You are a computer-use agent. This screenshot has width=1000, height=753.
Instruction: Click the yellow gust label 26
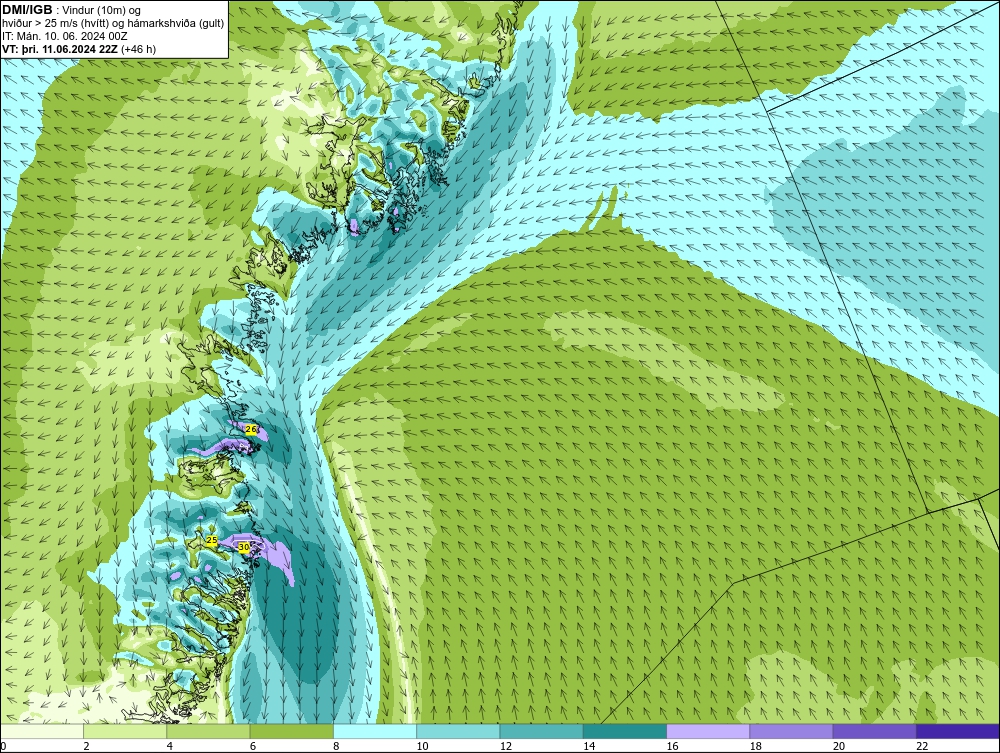251,429
